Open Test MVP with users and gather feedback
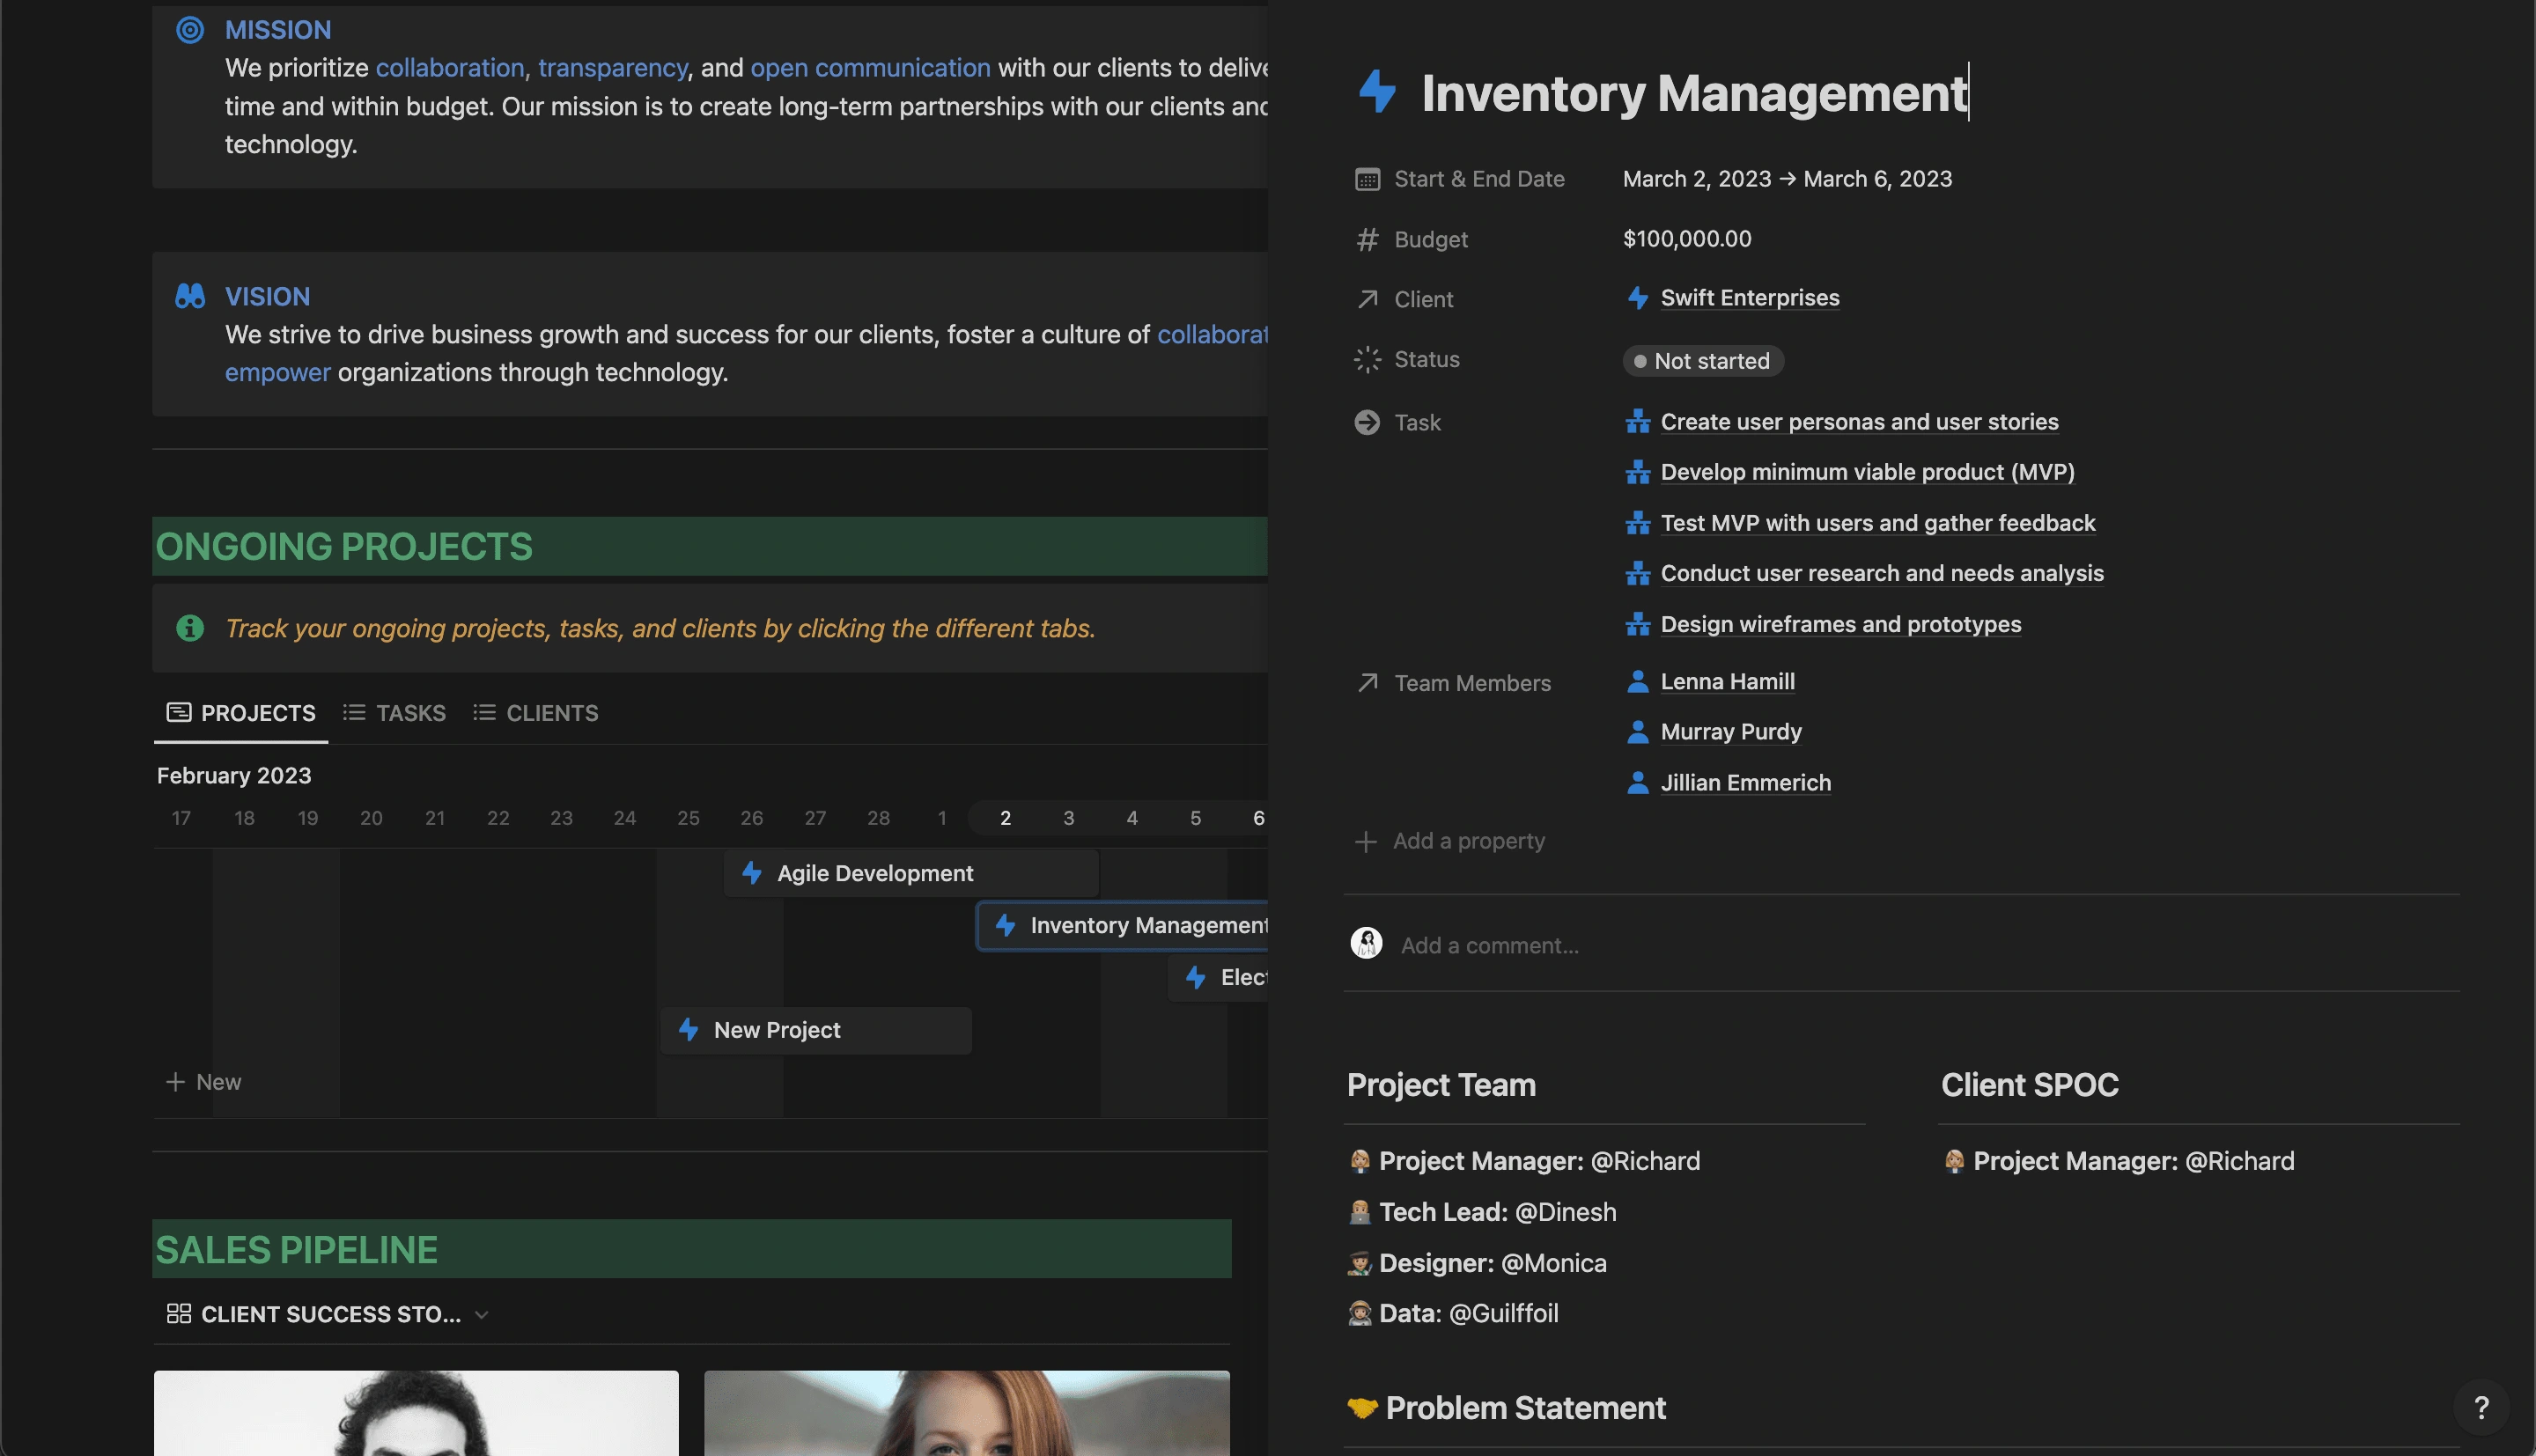Image resolution: width=2536 pixels, height=1456 pixels. point(1877,523)
